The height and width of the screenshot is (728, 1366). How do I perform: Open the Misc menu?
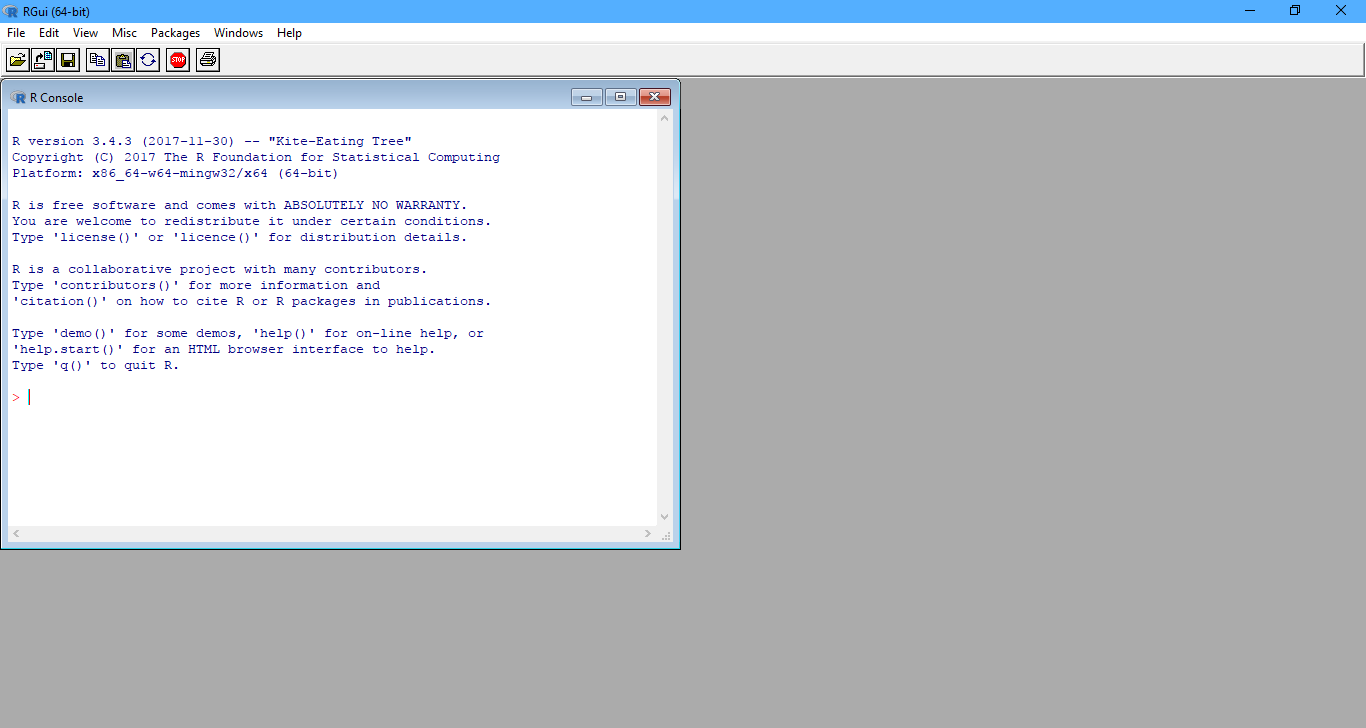coord(124,33)
